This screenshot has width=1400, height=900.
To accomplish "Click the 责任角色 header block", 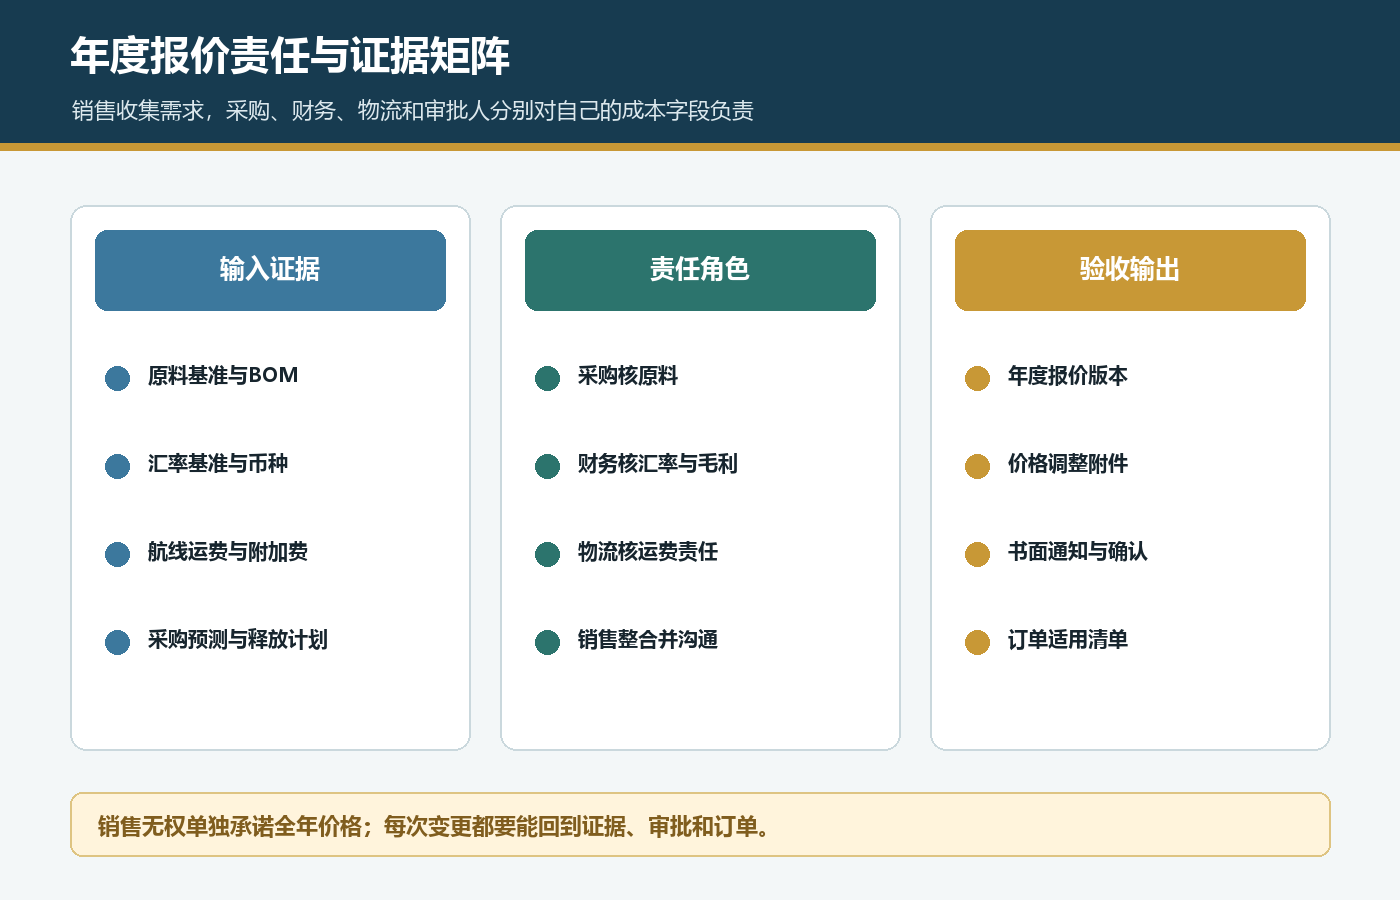I will 700,270.
